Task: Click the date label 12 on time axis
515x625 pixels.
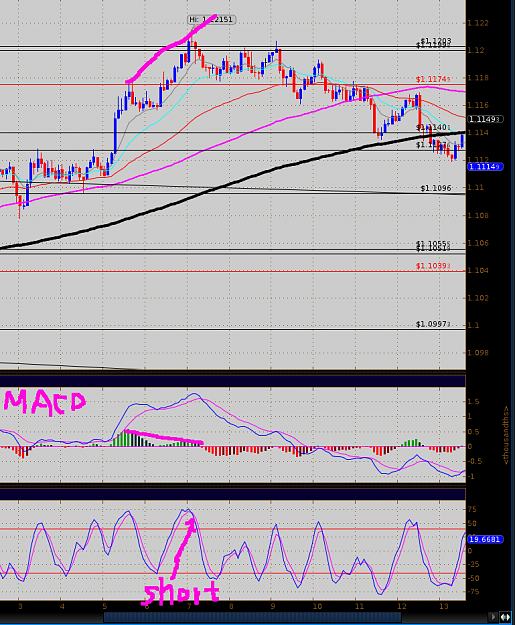Action: pyautogui.click(x=401, y=606)
